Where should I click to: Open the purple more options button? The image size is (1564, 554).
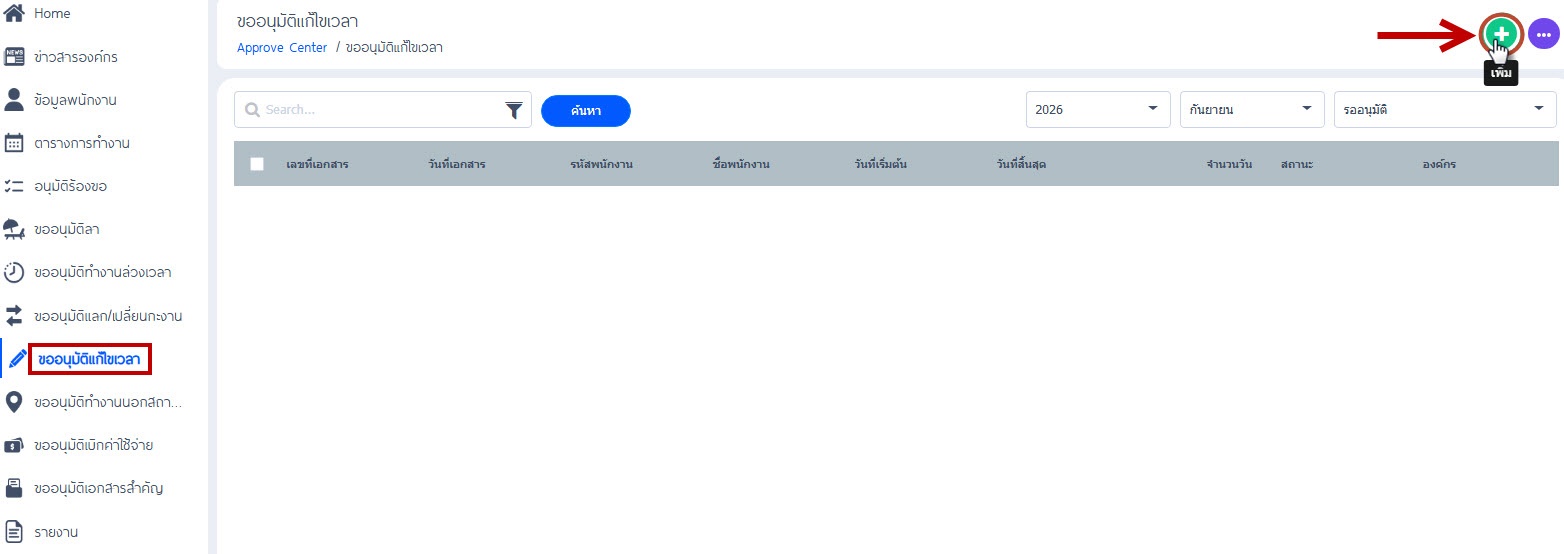(x=1543, y=35)
